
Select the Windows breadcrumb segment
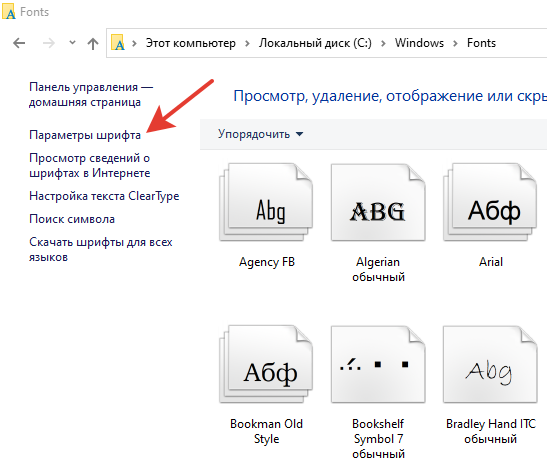pos(419,43)
